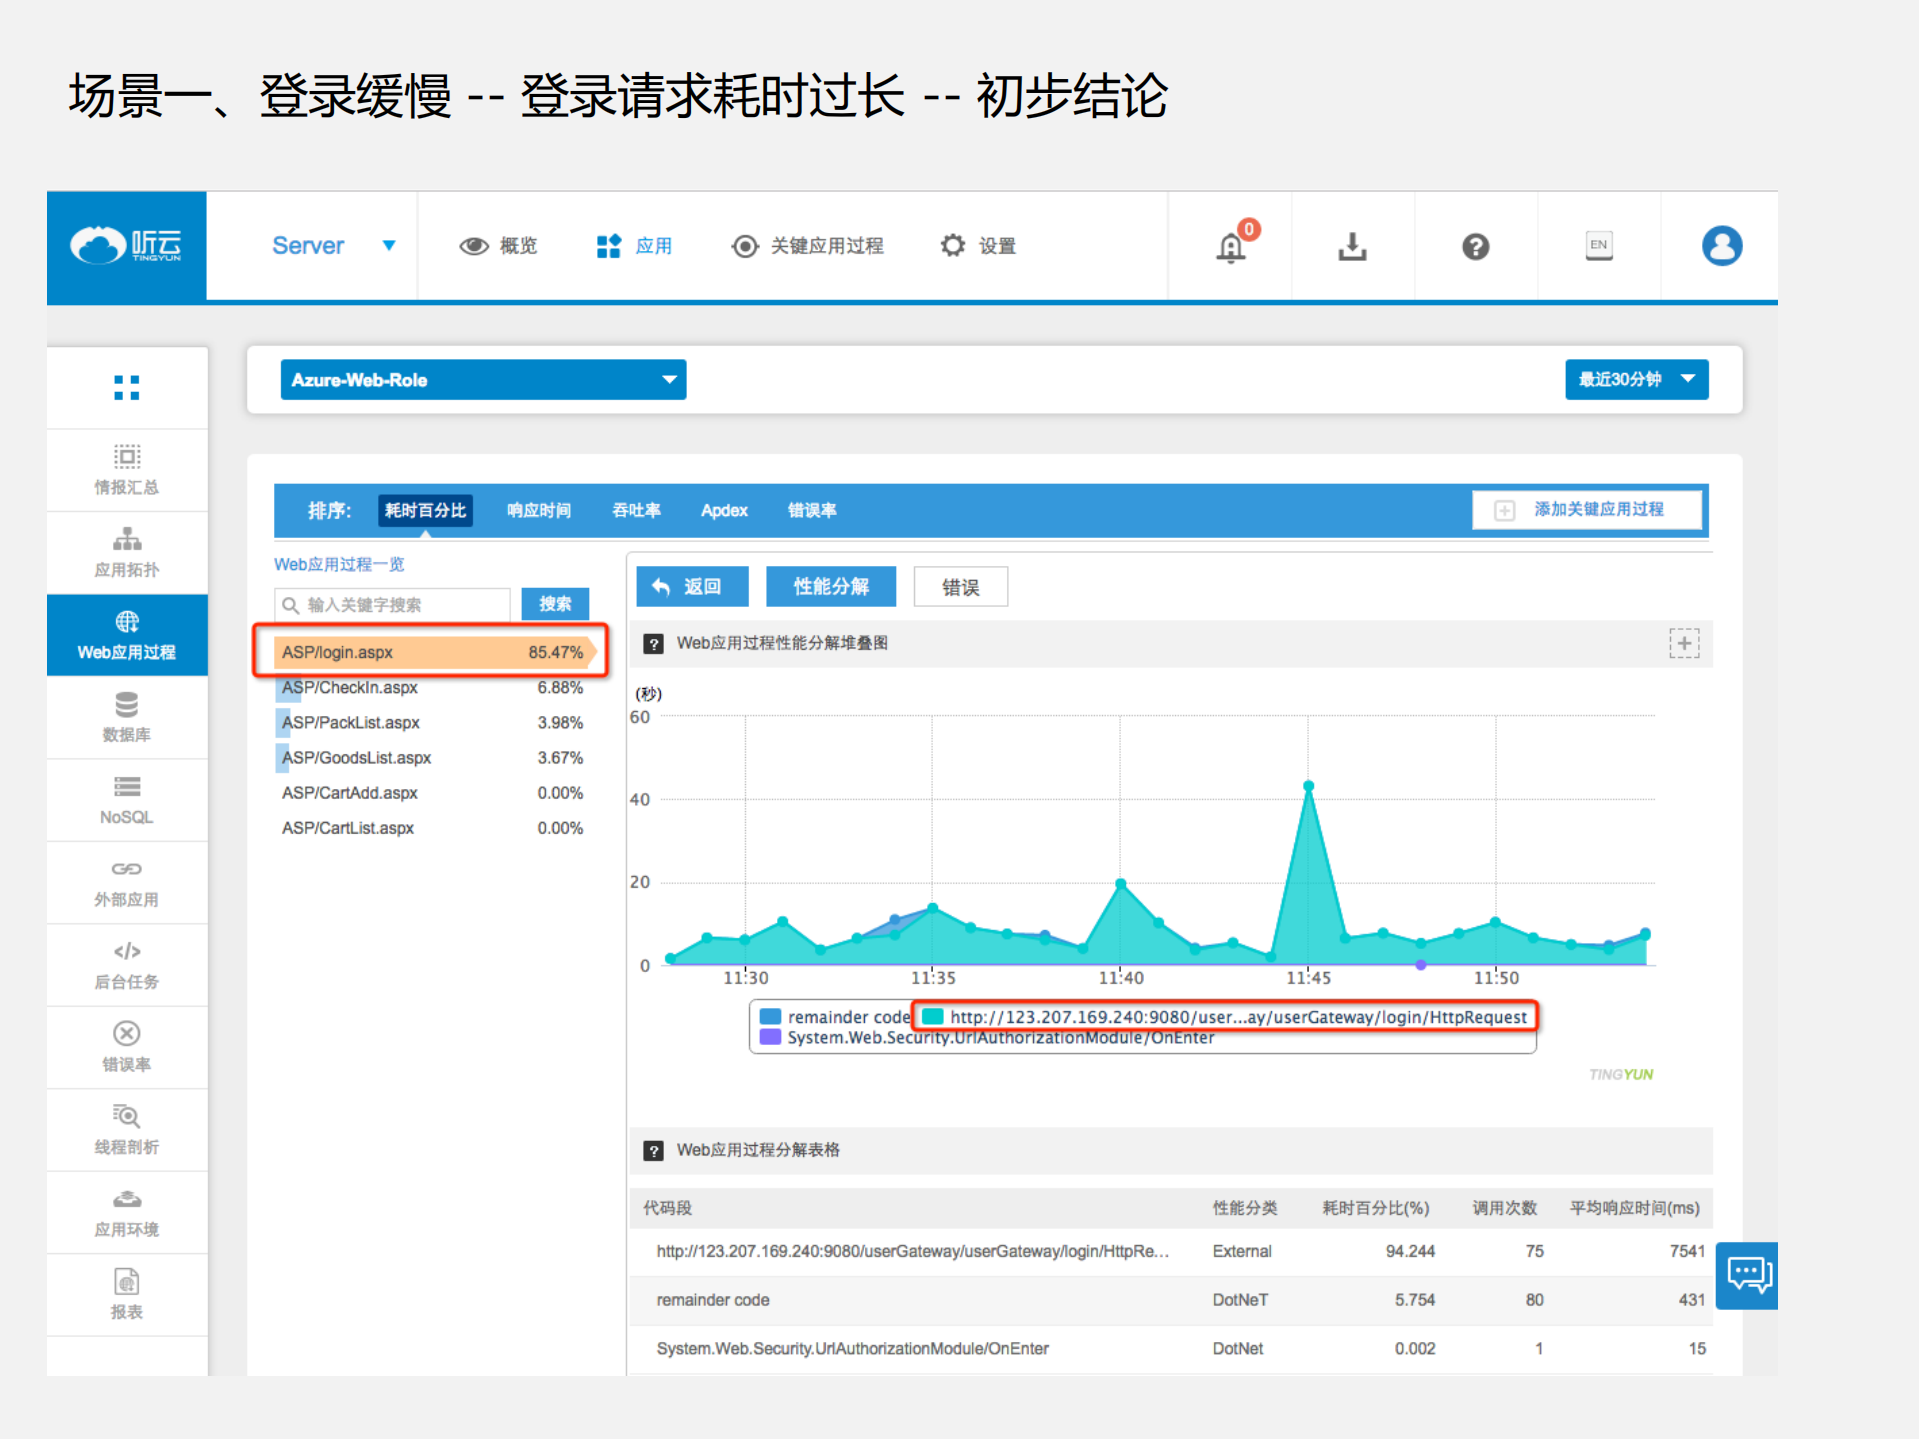This screenshot has width=1919, height=1439.
Task: Click the 添加关键应用过程 button
Action: [1586, 509]
